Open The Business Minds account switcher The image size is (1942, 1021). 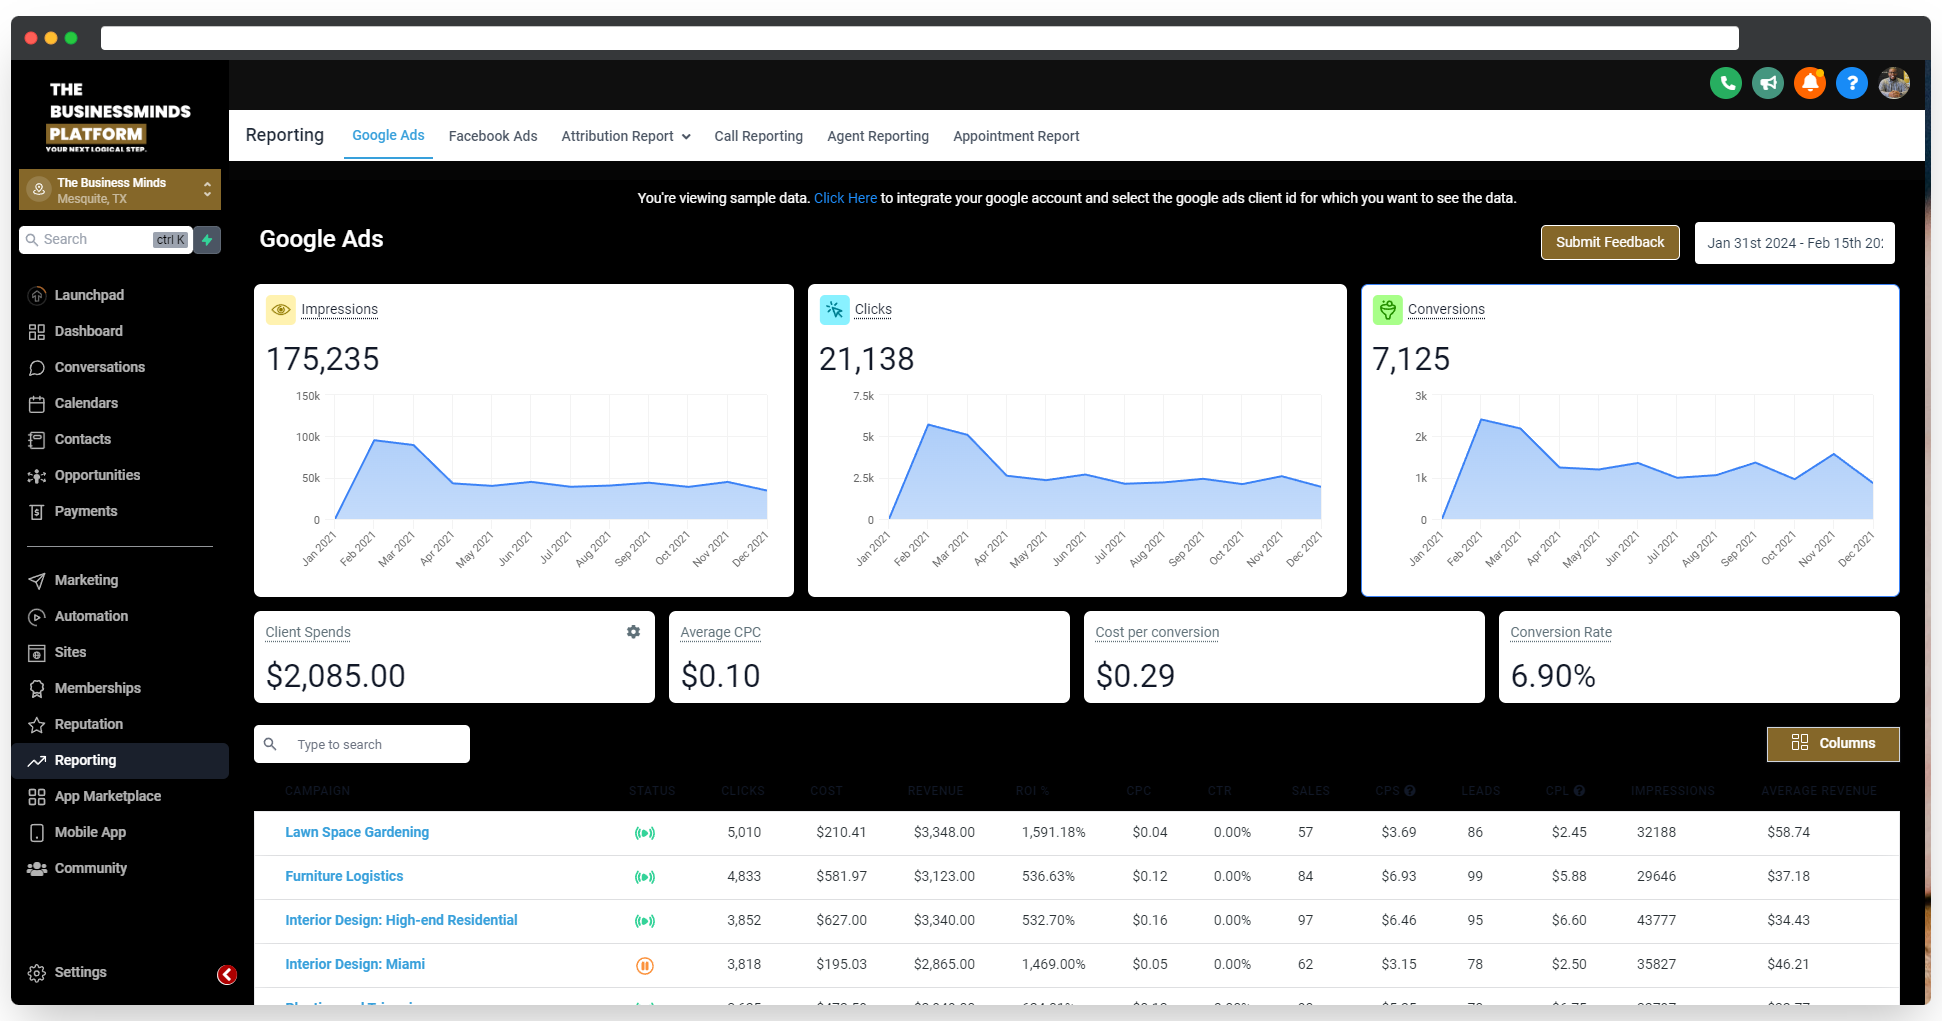[120, 190]
